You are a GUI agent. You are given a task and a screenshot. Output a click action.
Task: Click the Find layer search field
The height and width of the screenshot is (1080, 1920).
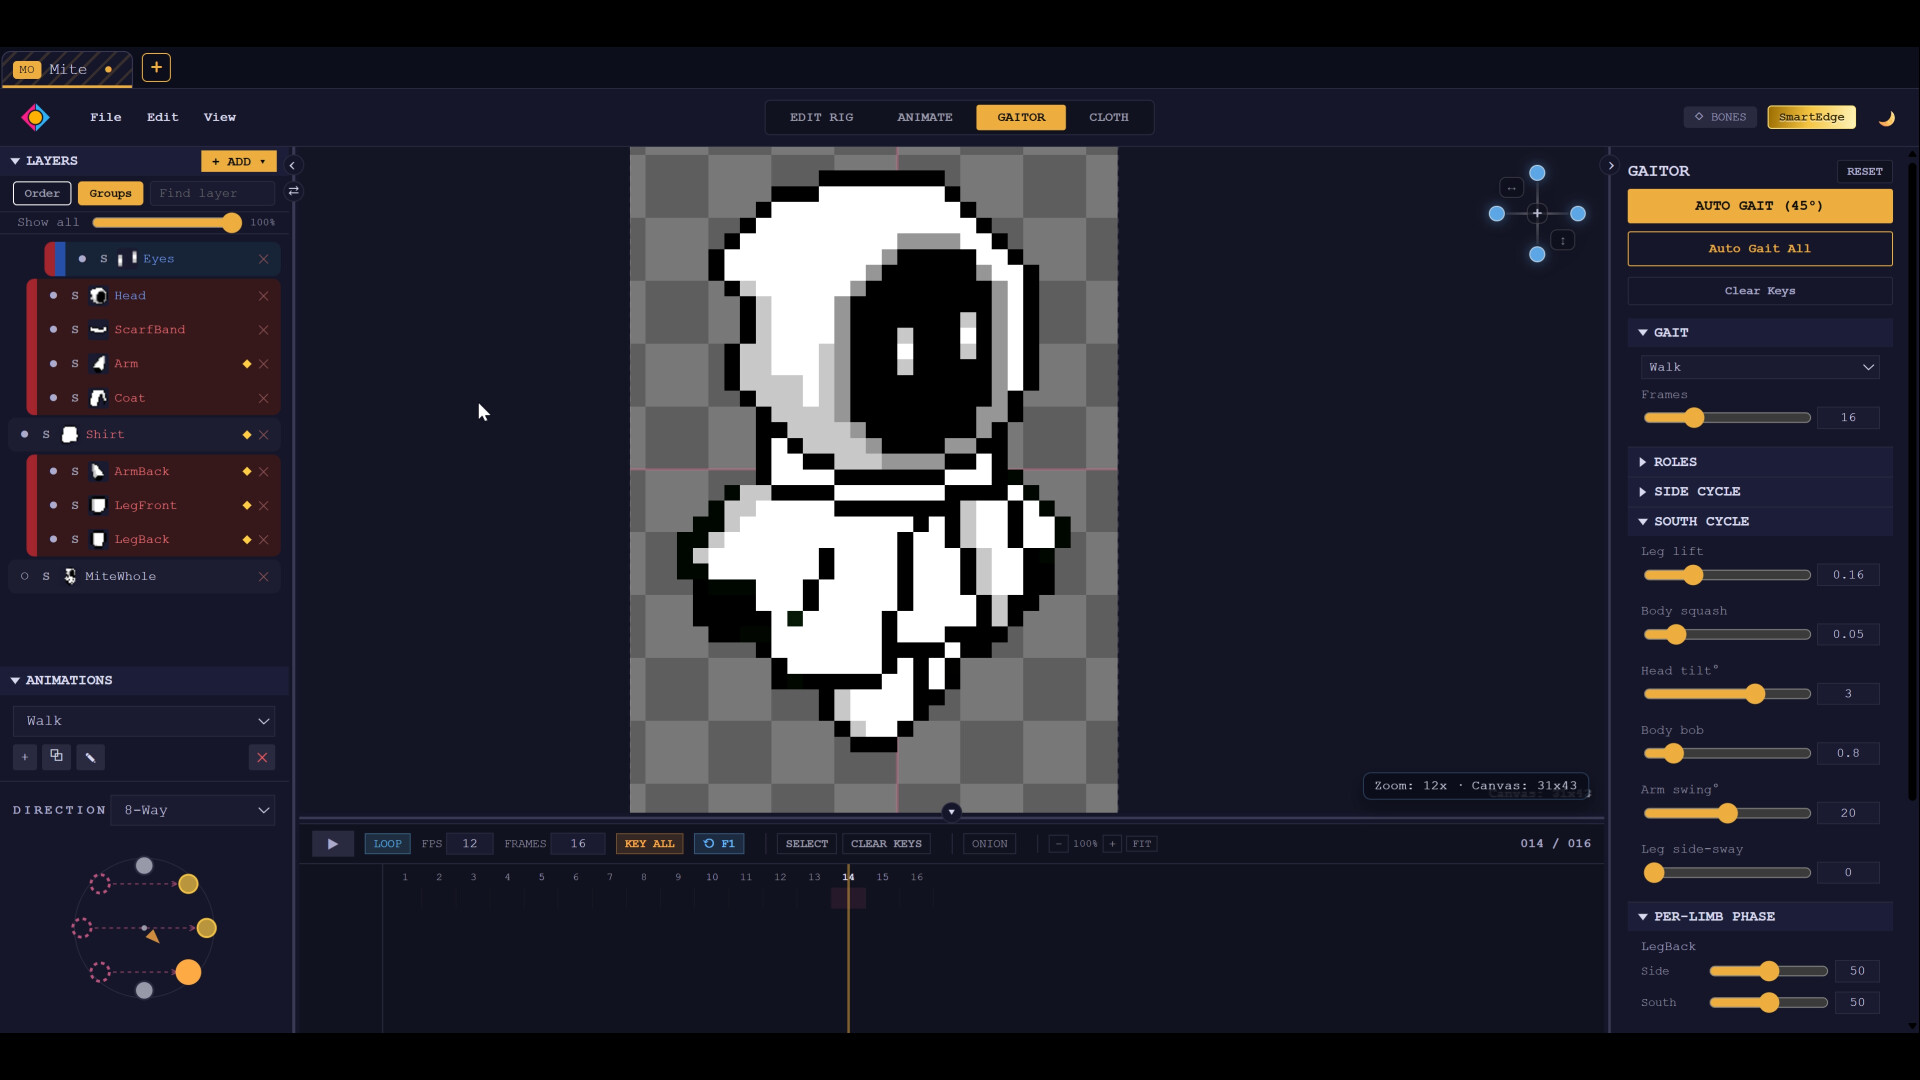pyautogui.click(x=212, y=193)
